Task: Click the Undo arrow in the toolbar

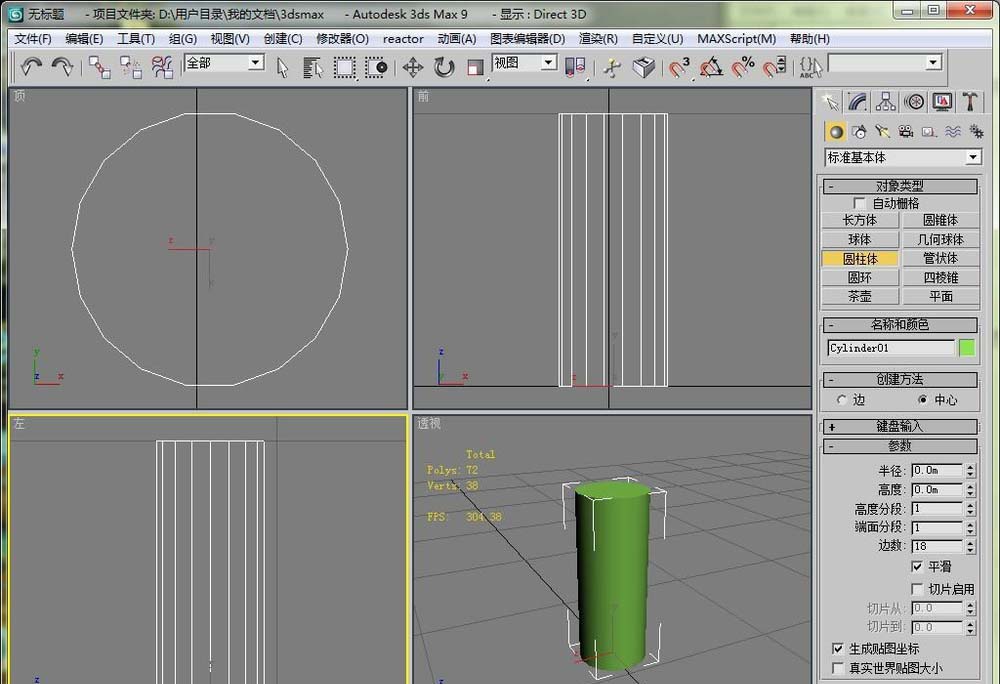Action: click(32, 67)
